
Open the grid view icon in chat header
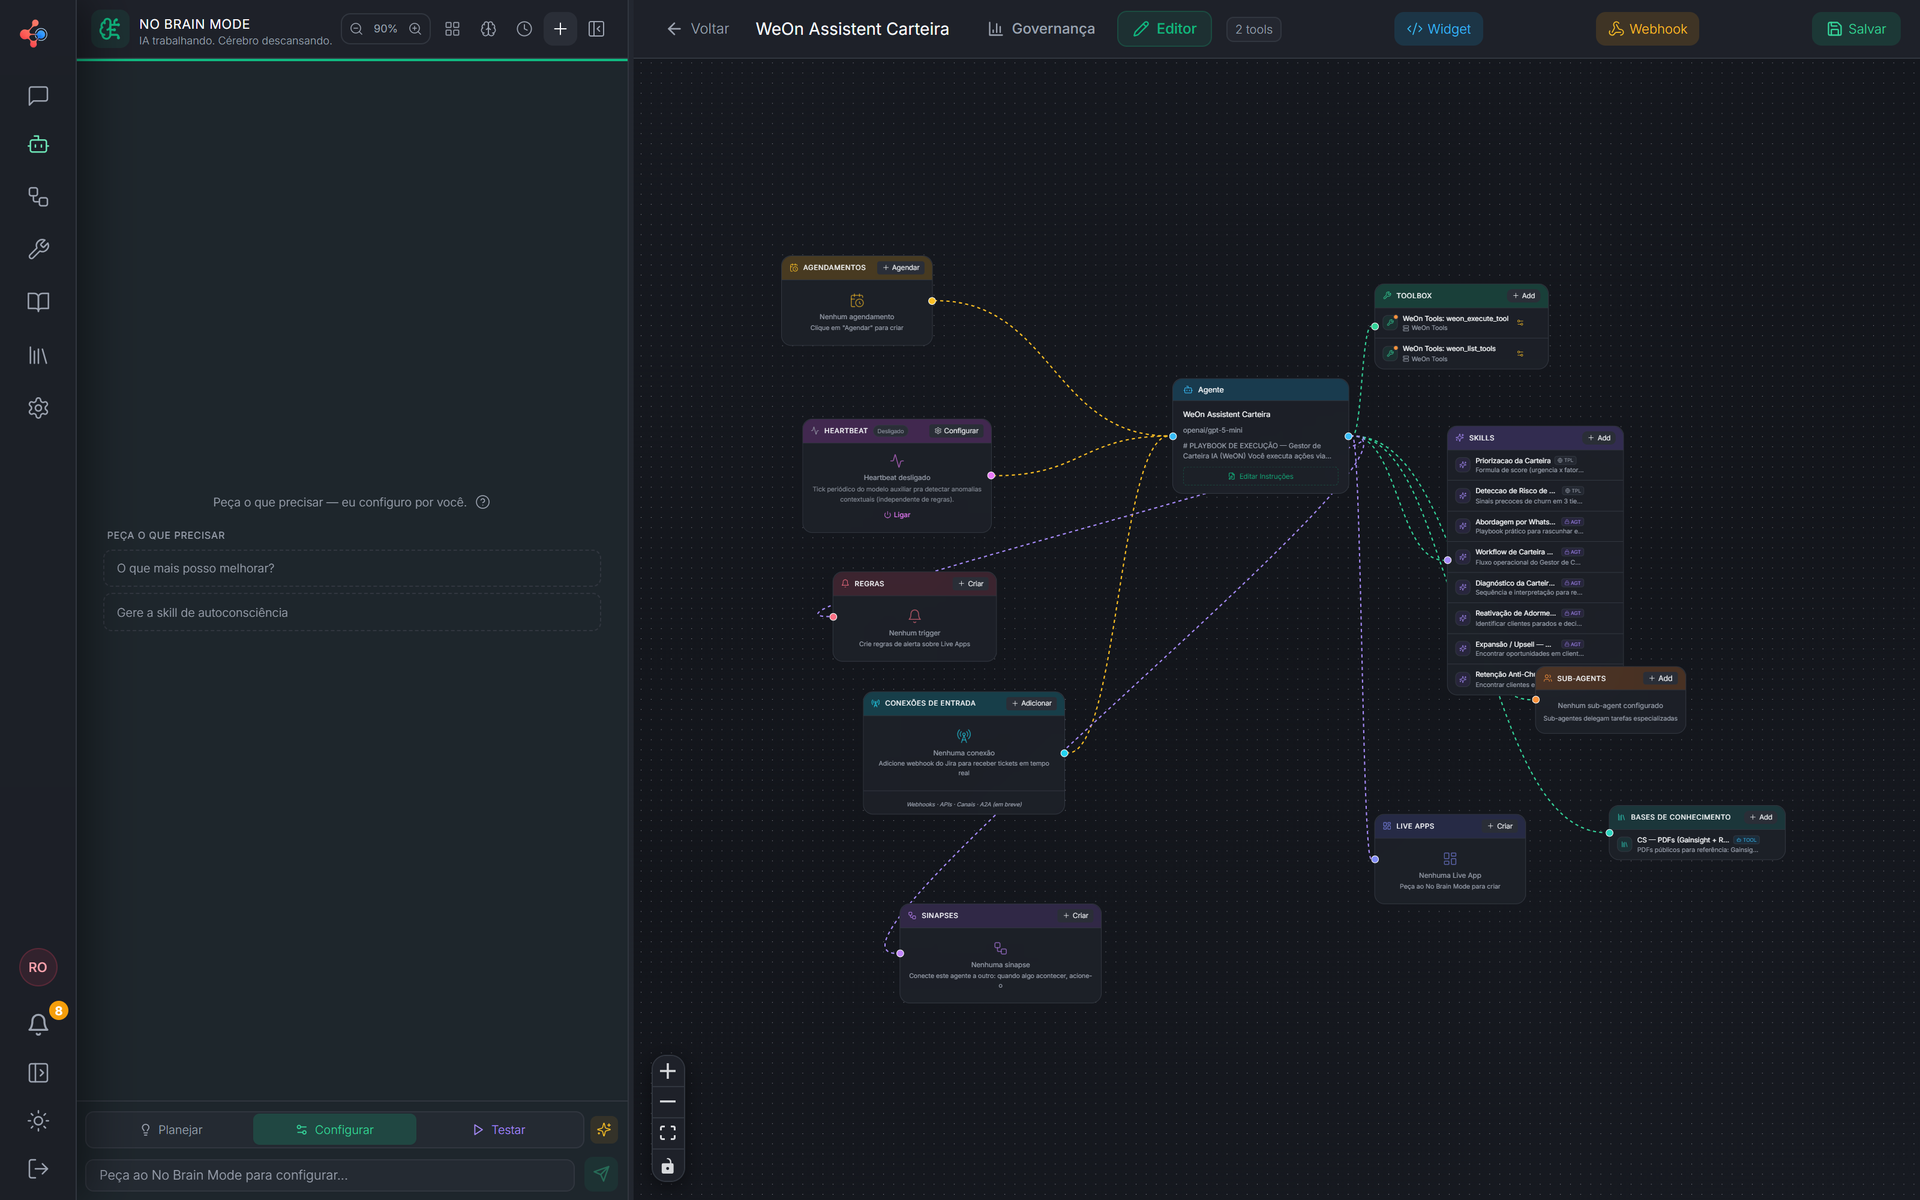click(x=452, y=29)
